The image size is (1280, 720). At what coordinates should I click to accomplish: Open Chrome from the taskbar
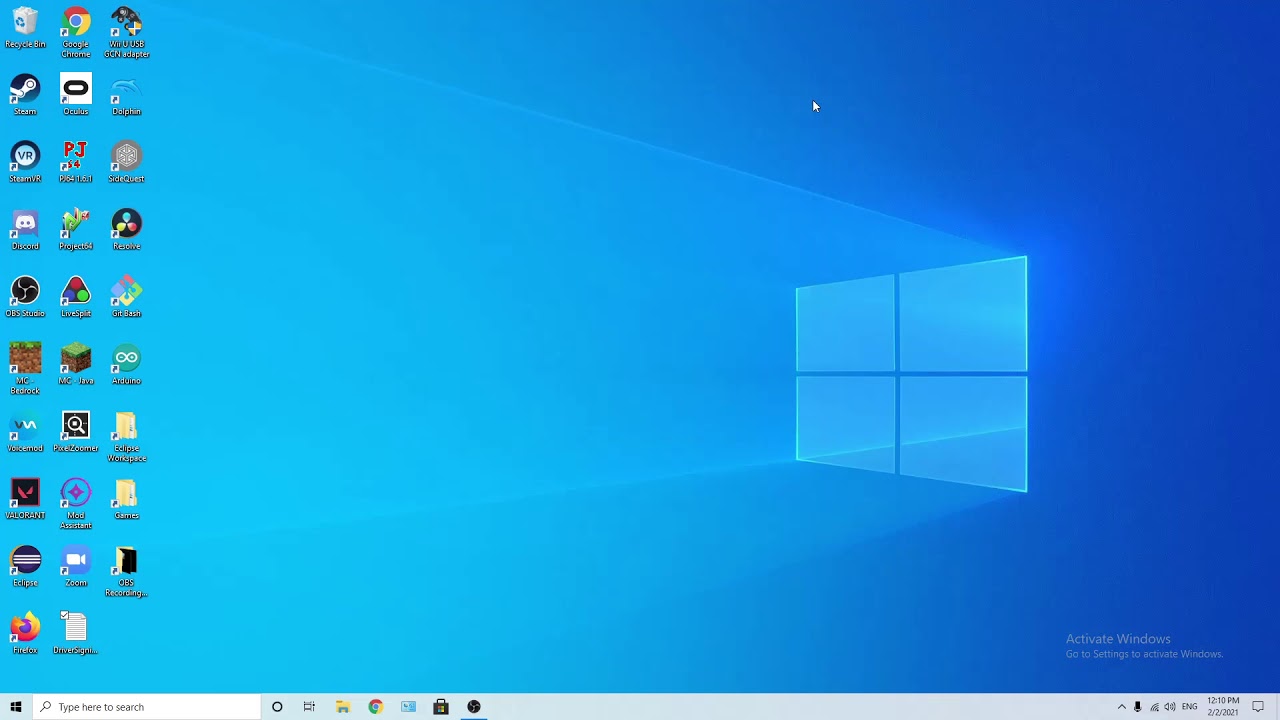(375, 707)
